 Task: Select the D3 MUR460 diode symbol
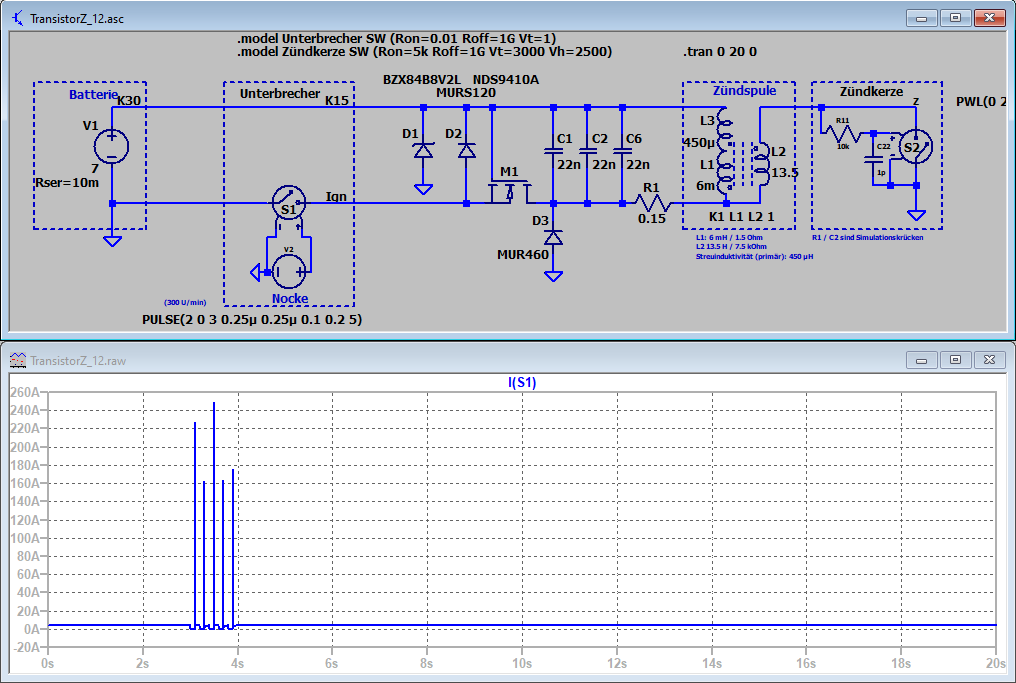552,237
